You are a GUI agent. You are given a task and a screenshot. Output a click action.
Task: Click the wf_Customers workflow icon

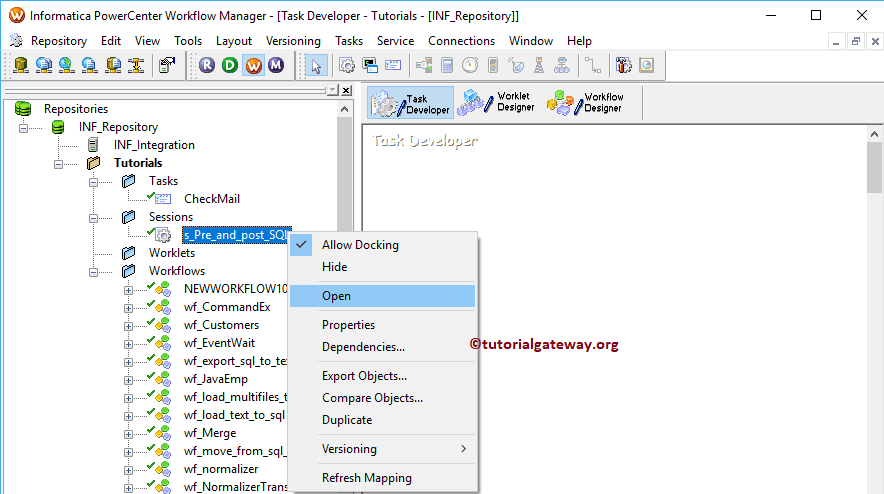pyautogui.click(x=163, y=325)
